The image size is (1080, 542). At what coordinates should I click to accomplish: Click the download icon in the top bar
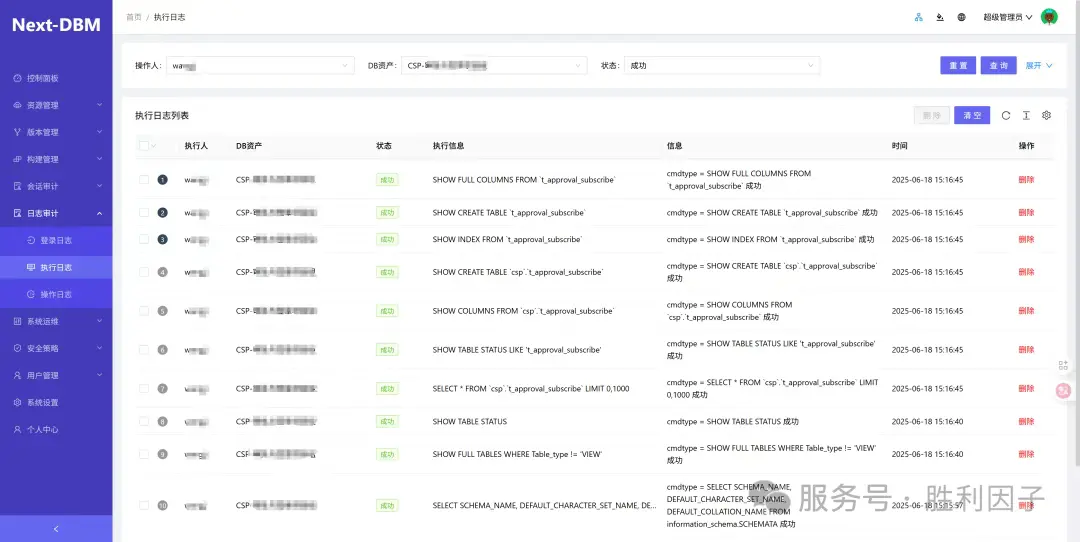click(x=940, y=17)
